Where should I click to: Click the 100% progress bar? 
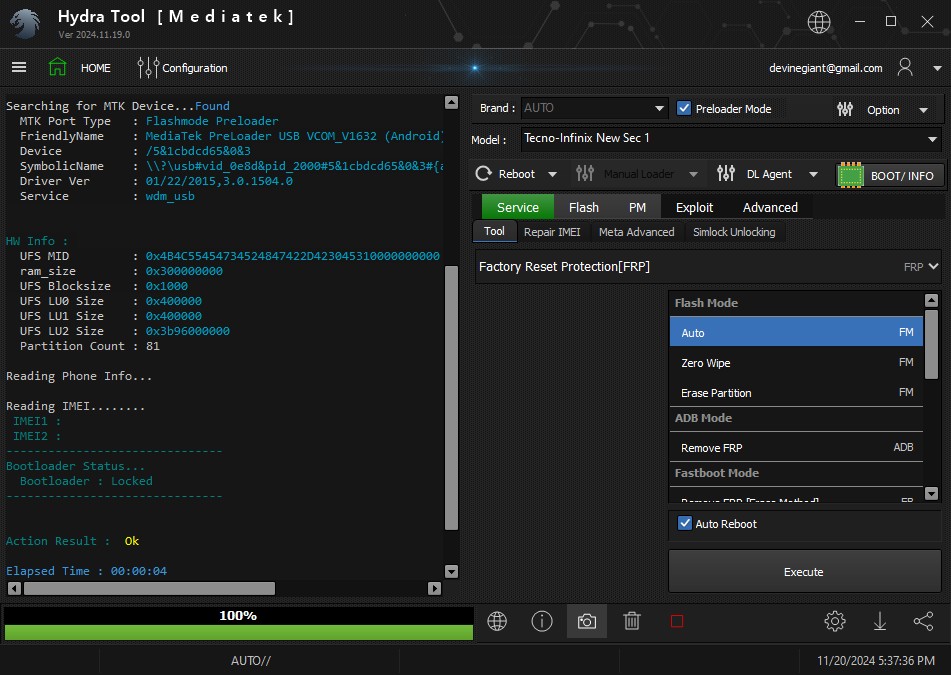tap(238, 623)
